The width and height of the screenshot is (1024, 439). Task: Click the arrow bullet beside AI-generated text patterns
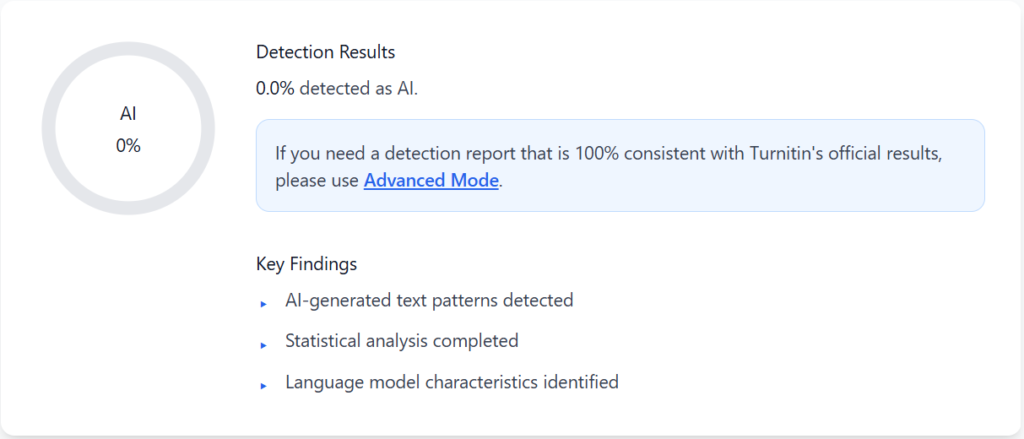[263, 303]
